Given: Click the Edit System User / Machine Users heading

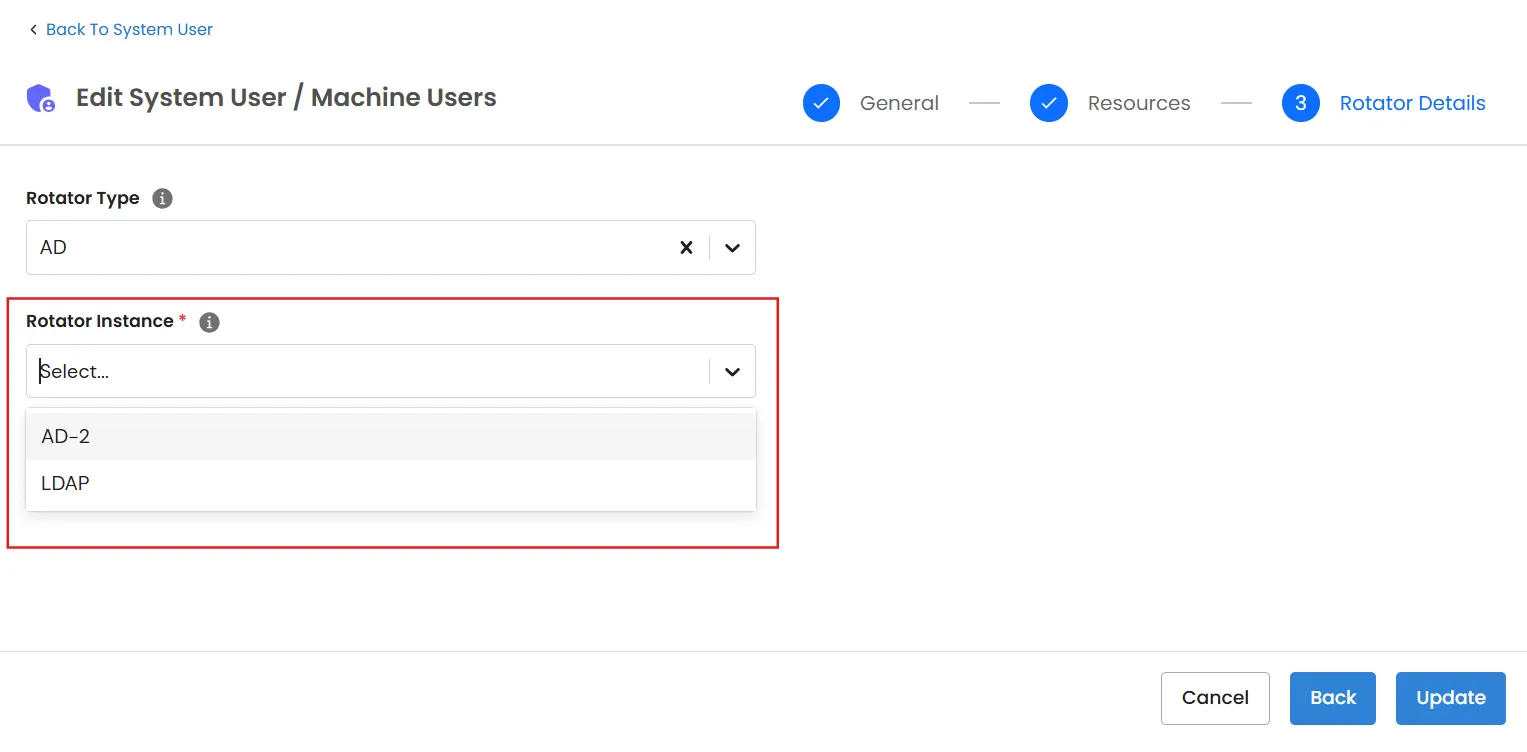Looking at the screenshot, I should tap(286, 98).
